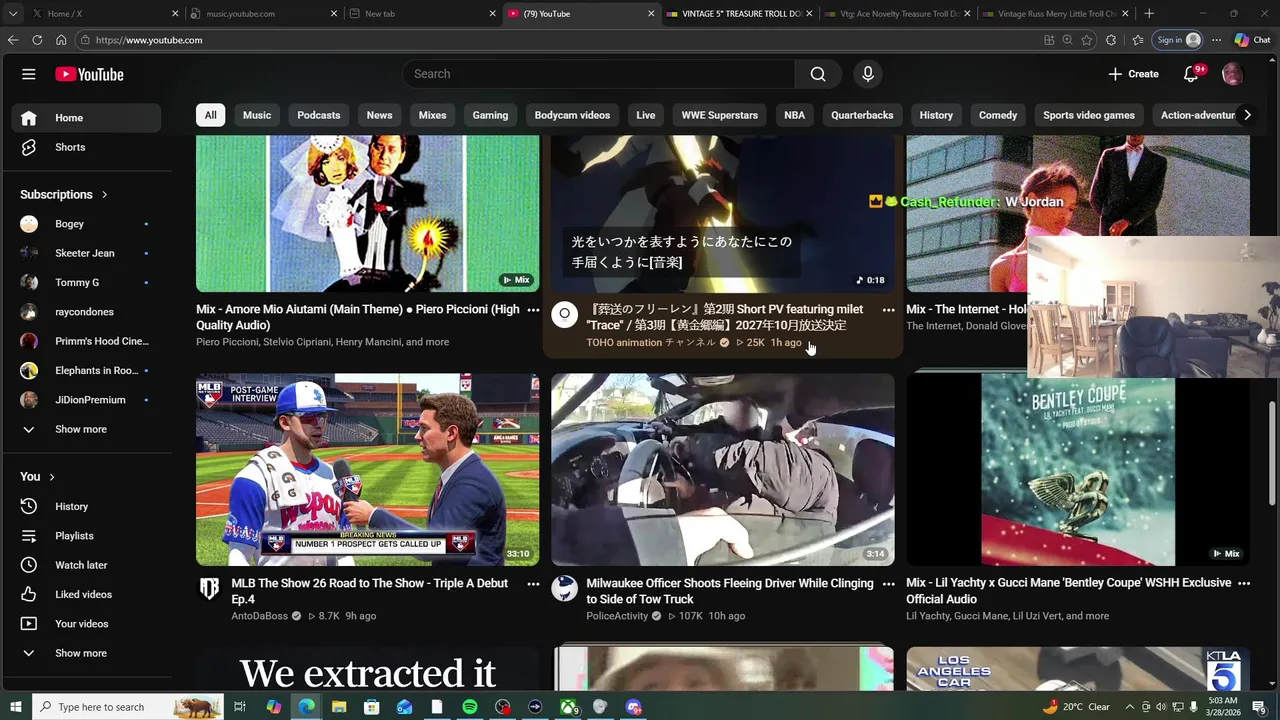Open Spotify from the taskbar
1280x720 pixels.
coord(470,707)
